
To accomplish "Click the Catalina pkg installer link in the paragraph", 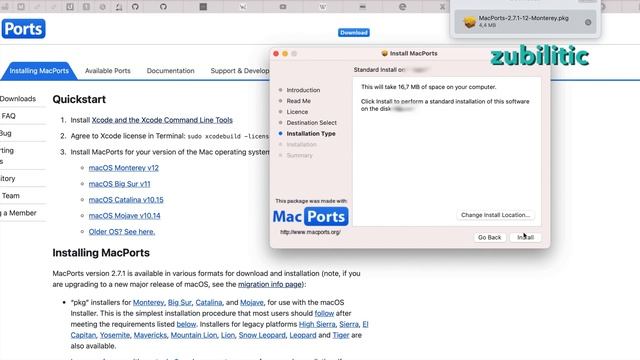I will point(209,302).
